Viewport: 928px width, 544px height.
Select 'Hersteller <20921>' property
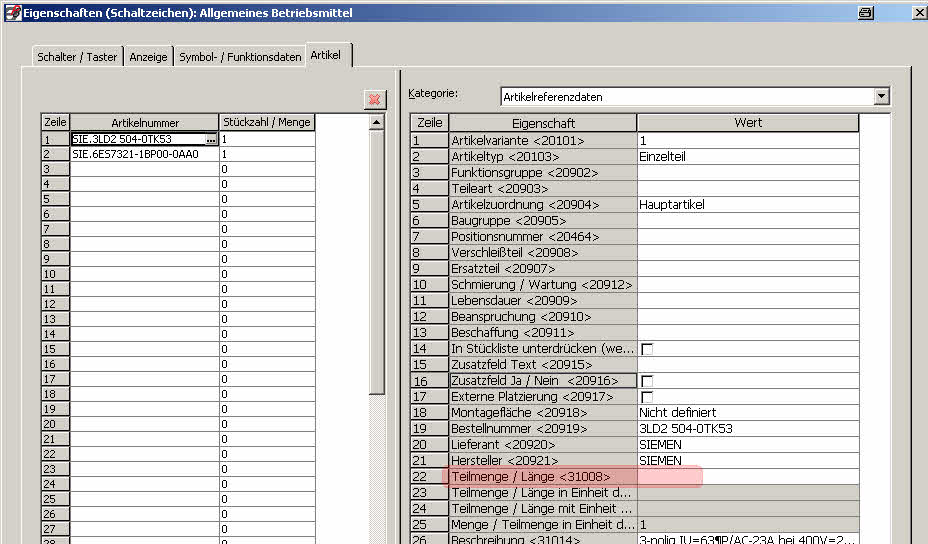(543, 460)
